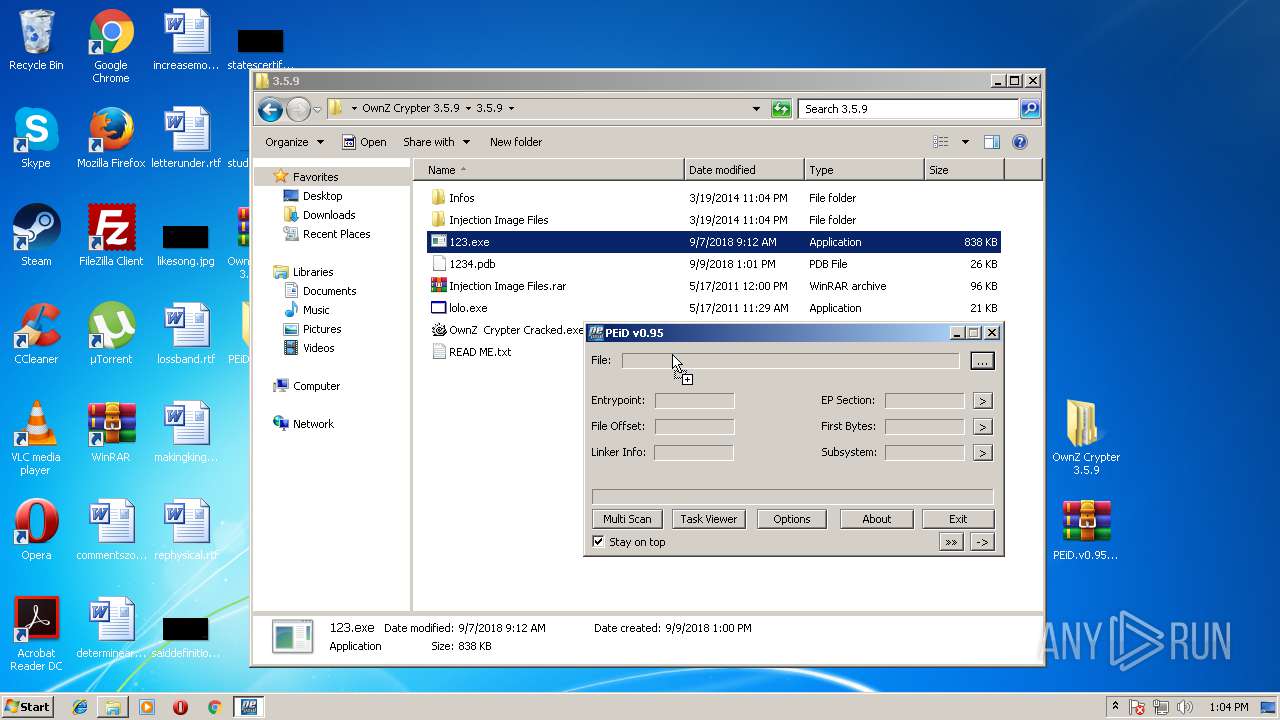The height and width of the screenshot is (720, 1280).
Task: Open the Recycle Bin desktop icon
Action: click(36, 40)
